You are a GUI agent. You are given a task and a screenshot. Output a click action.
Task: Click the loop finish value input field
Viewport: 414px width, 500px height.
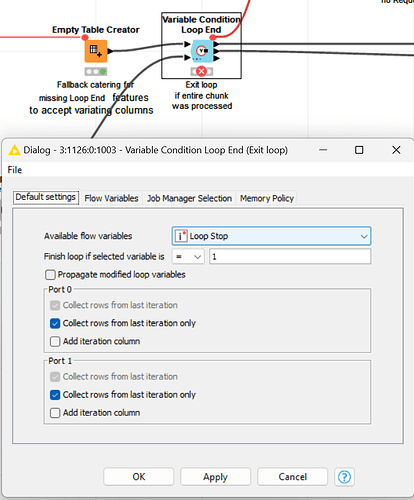tap(290, 257)
